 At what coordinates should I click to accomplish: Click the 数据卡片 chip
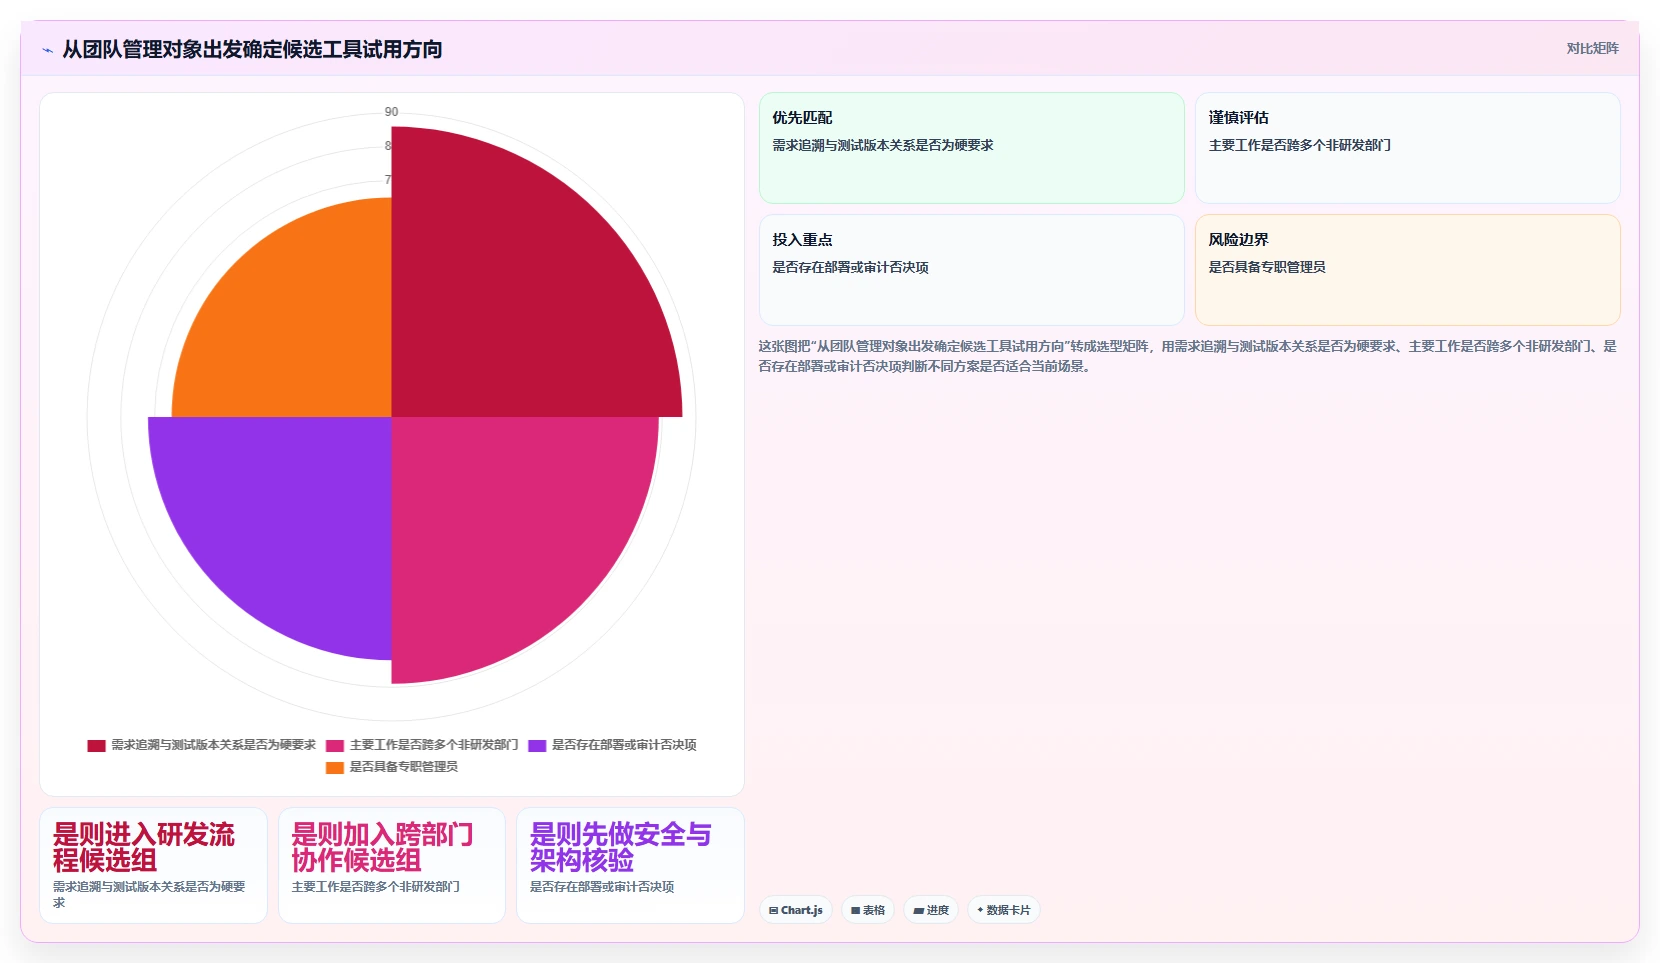point(1004,910)
